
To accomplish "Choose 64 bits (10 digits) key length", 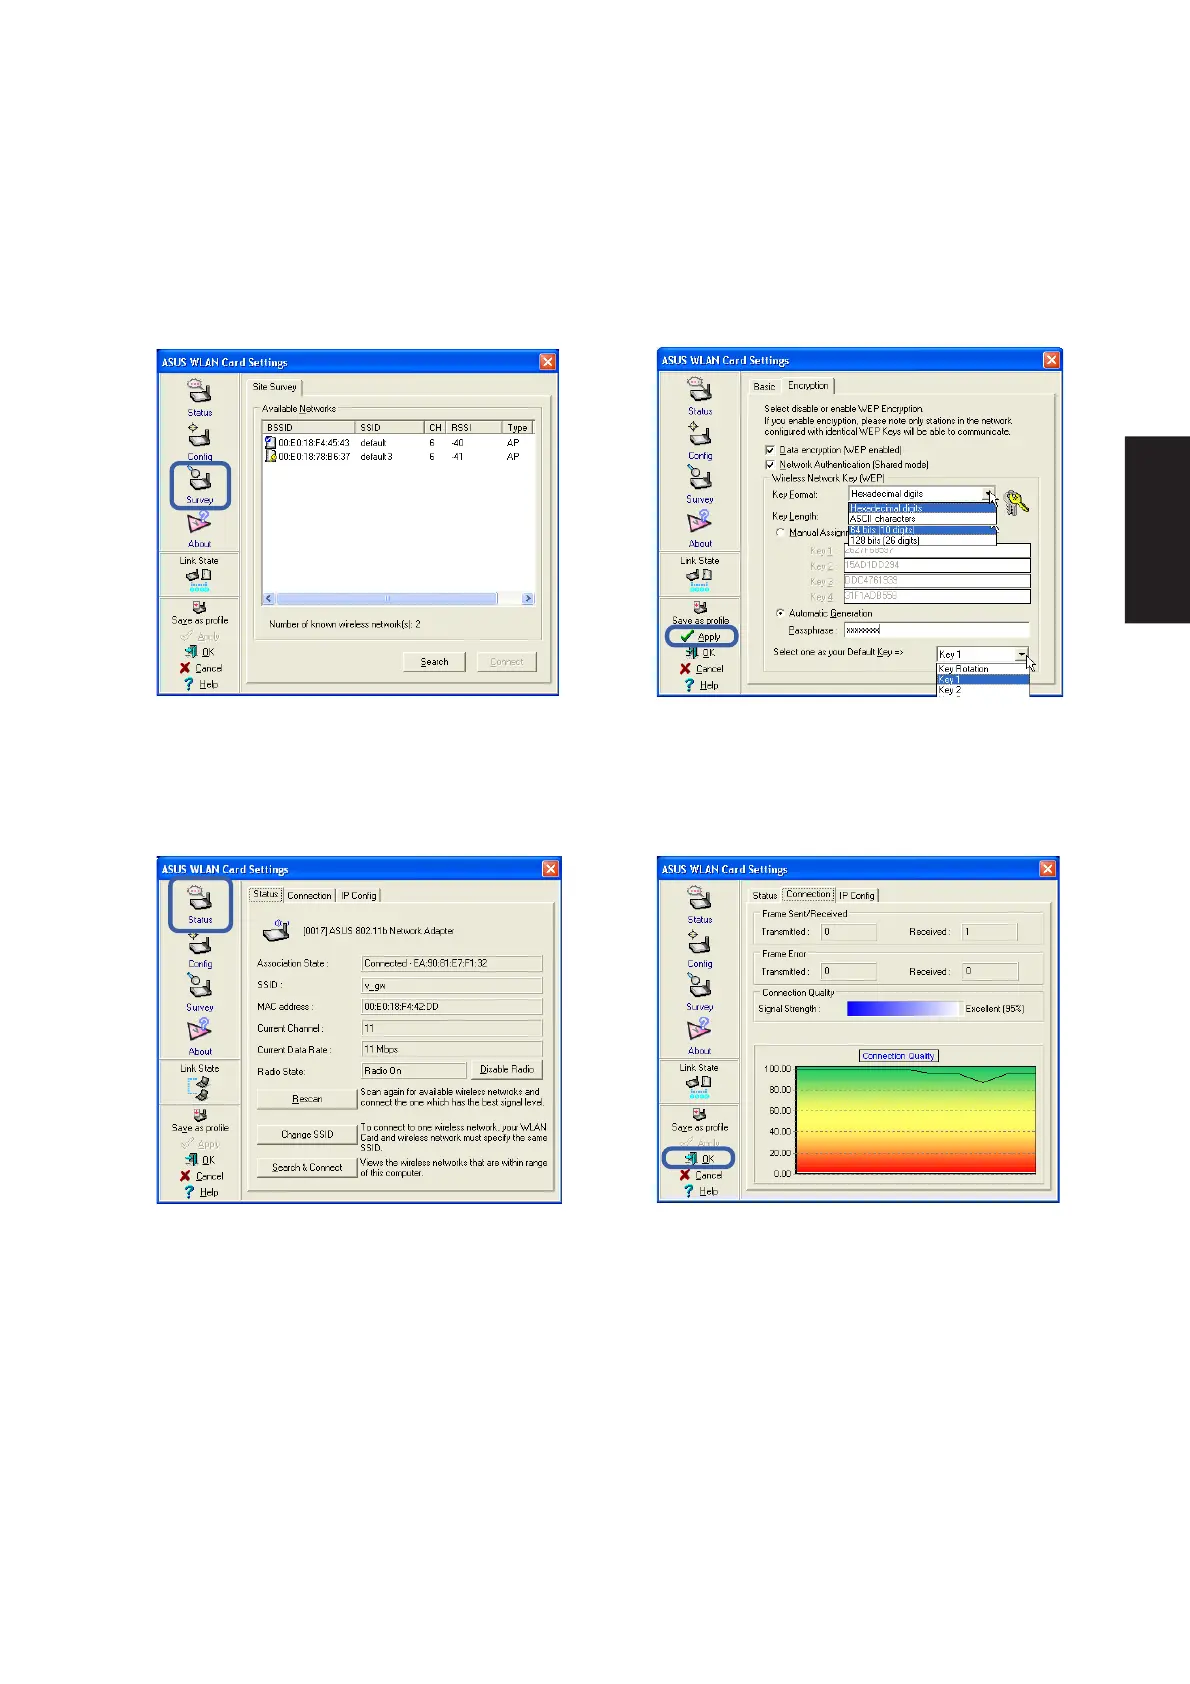I will [922, 529].
